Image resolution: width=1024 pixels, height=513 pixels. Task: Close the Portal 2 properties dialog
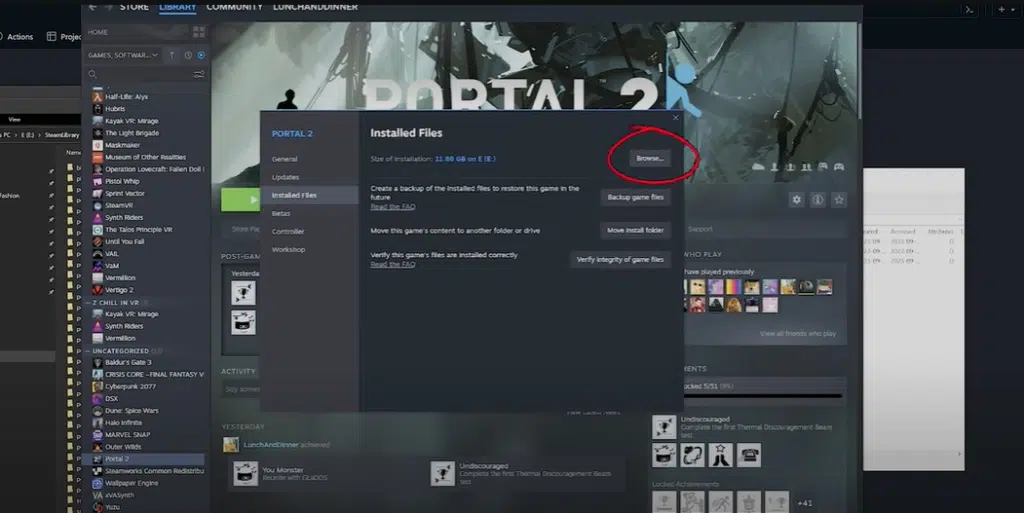(675, 118)
